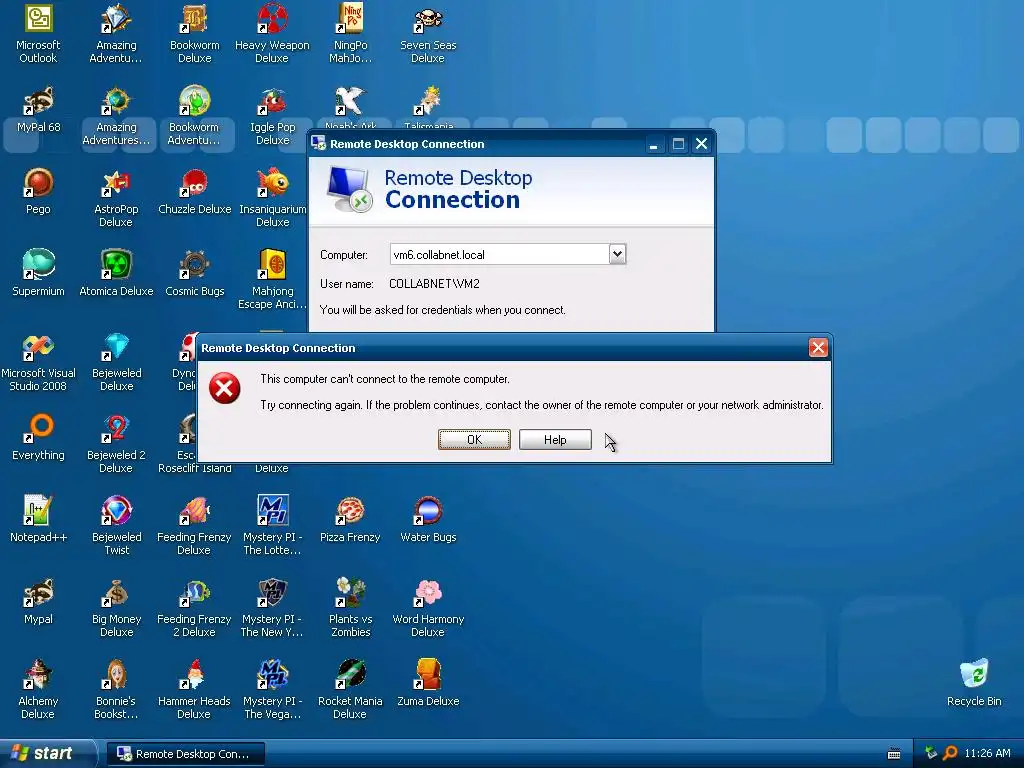Select the Iggle Pop Deluxe icon
Image resolution: width=1024 pixels, height=768 pixels.
point(272,116)
